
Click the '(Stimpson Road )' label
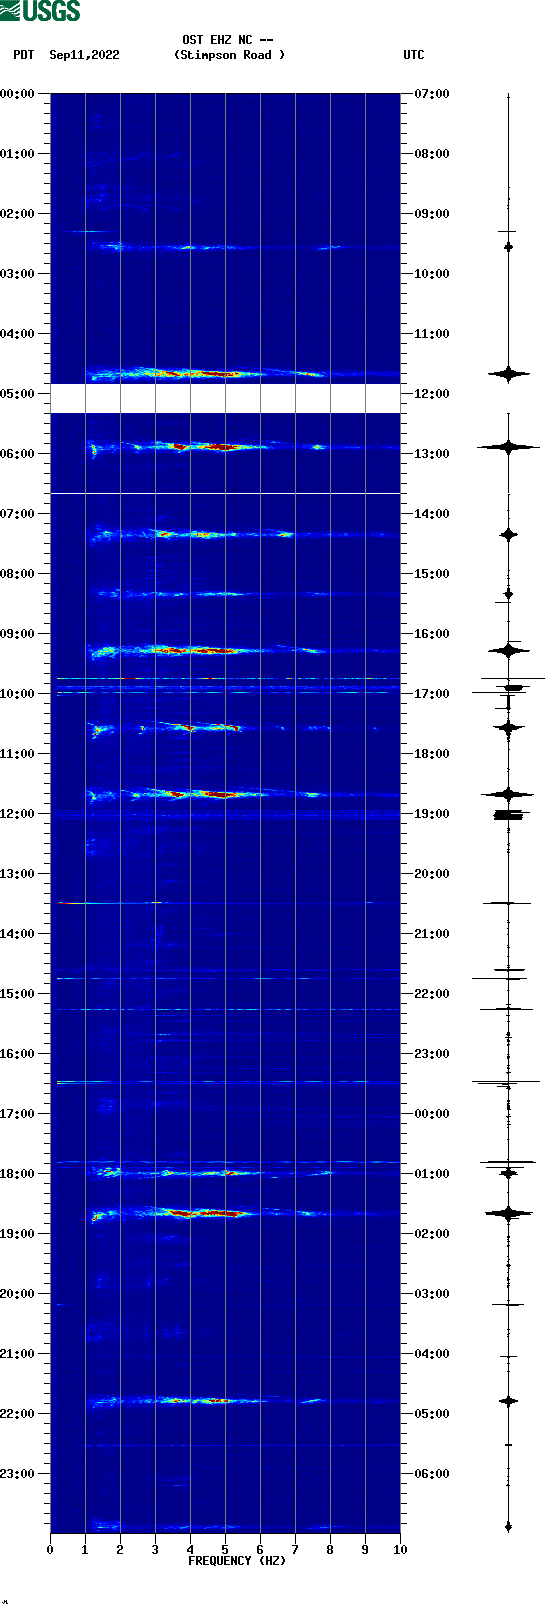click(229, 55)
